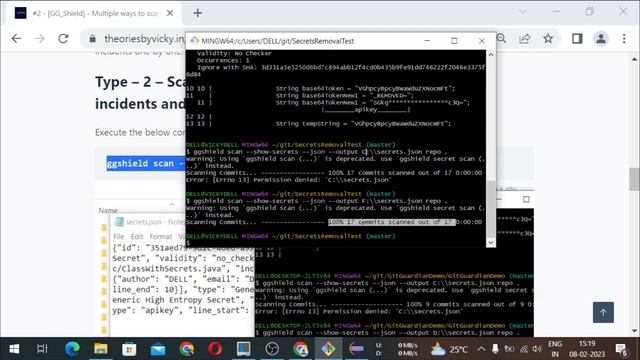The image size is (640, 360).
Task: Toggle the browser side panel
Action: (x=577, y=39)
